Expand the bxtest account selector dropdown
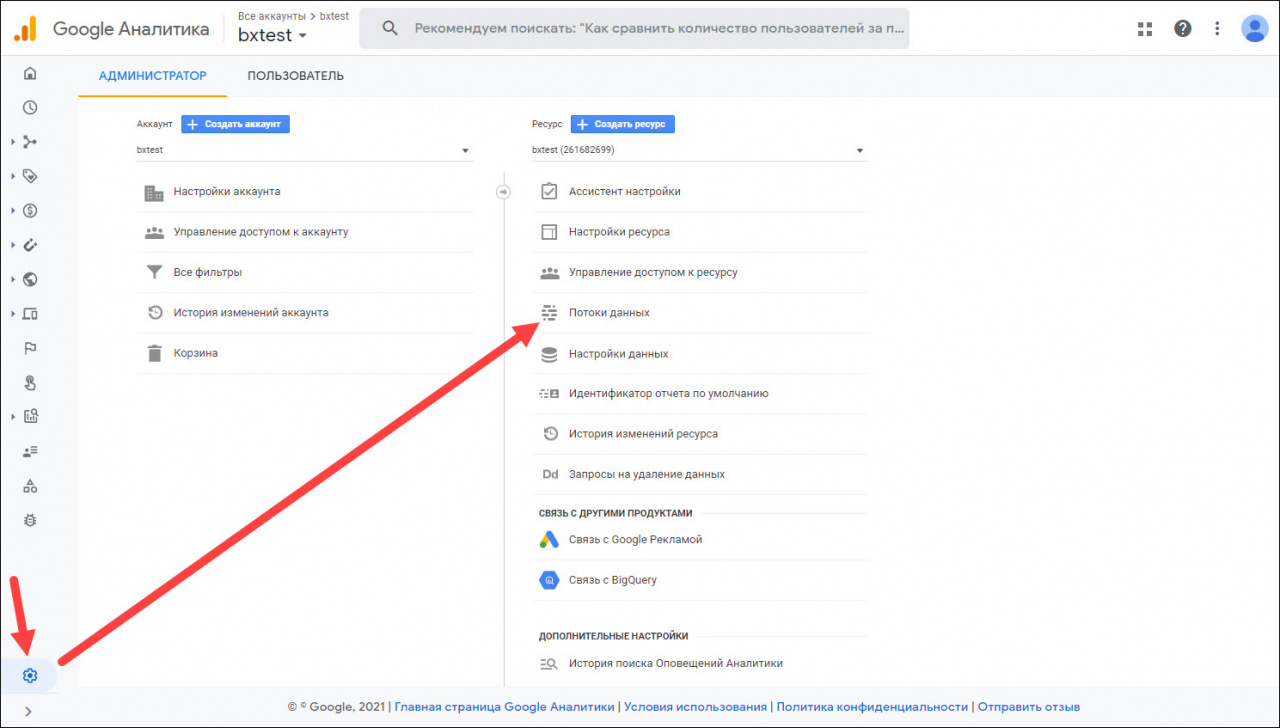The height and width of the screenshot is (728, 1280). [x=304, y=150]
